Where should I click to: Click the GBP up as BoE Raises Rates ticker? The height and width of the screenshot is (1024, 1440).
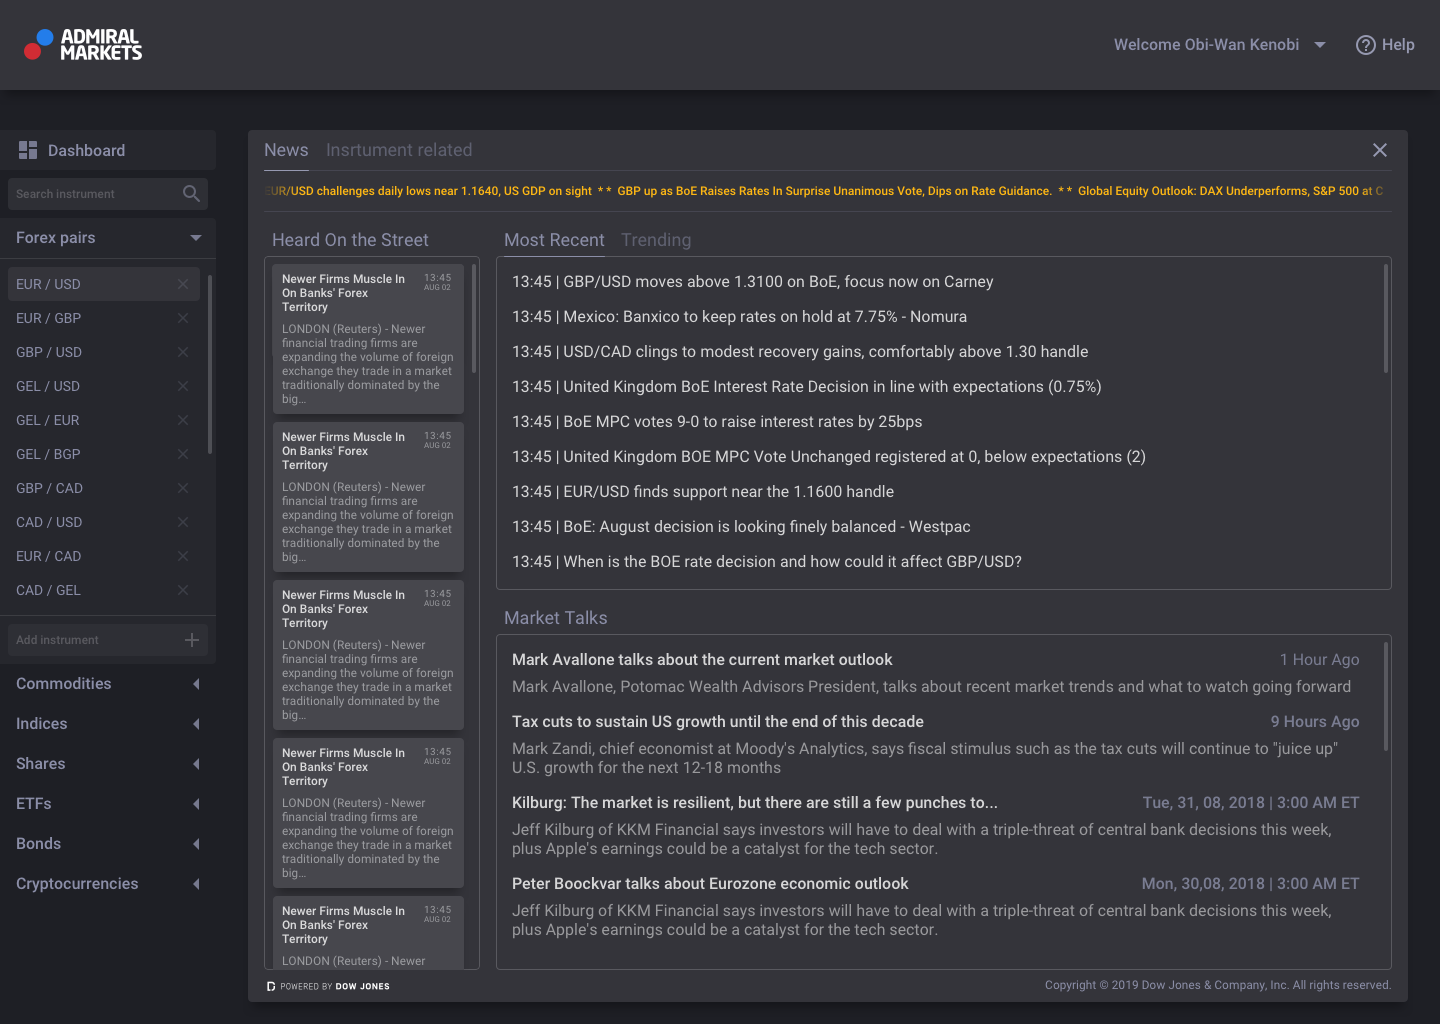pos(834,191)
